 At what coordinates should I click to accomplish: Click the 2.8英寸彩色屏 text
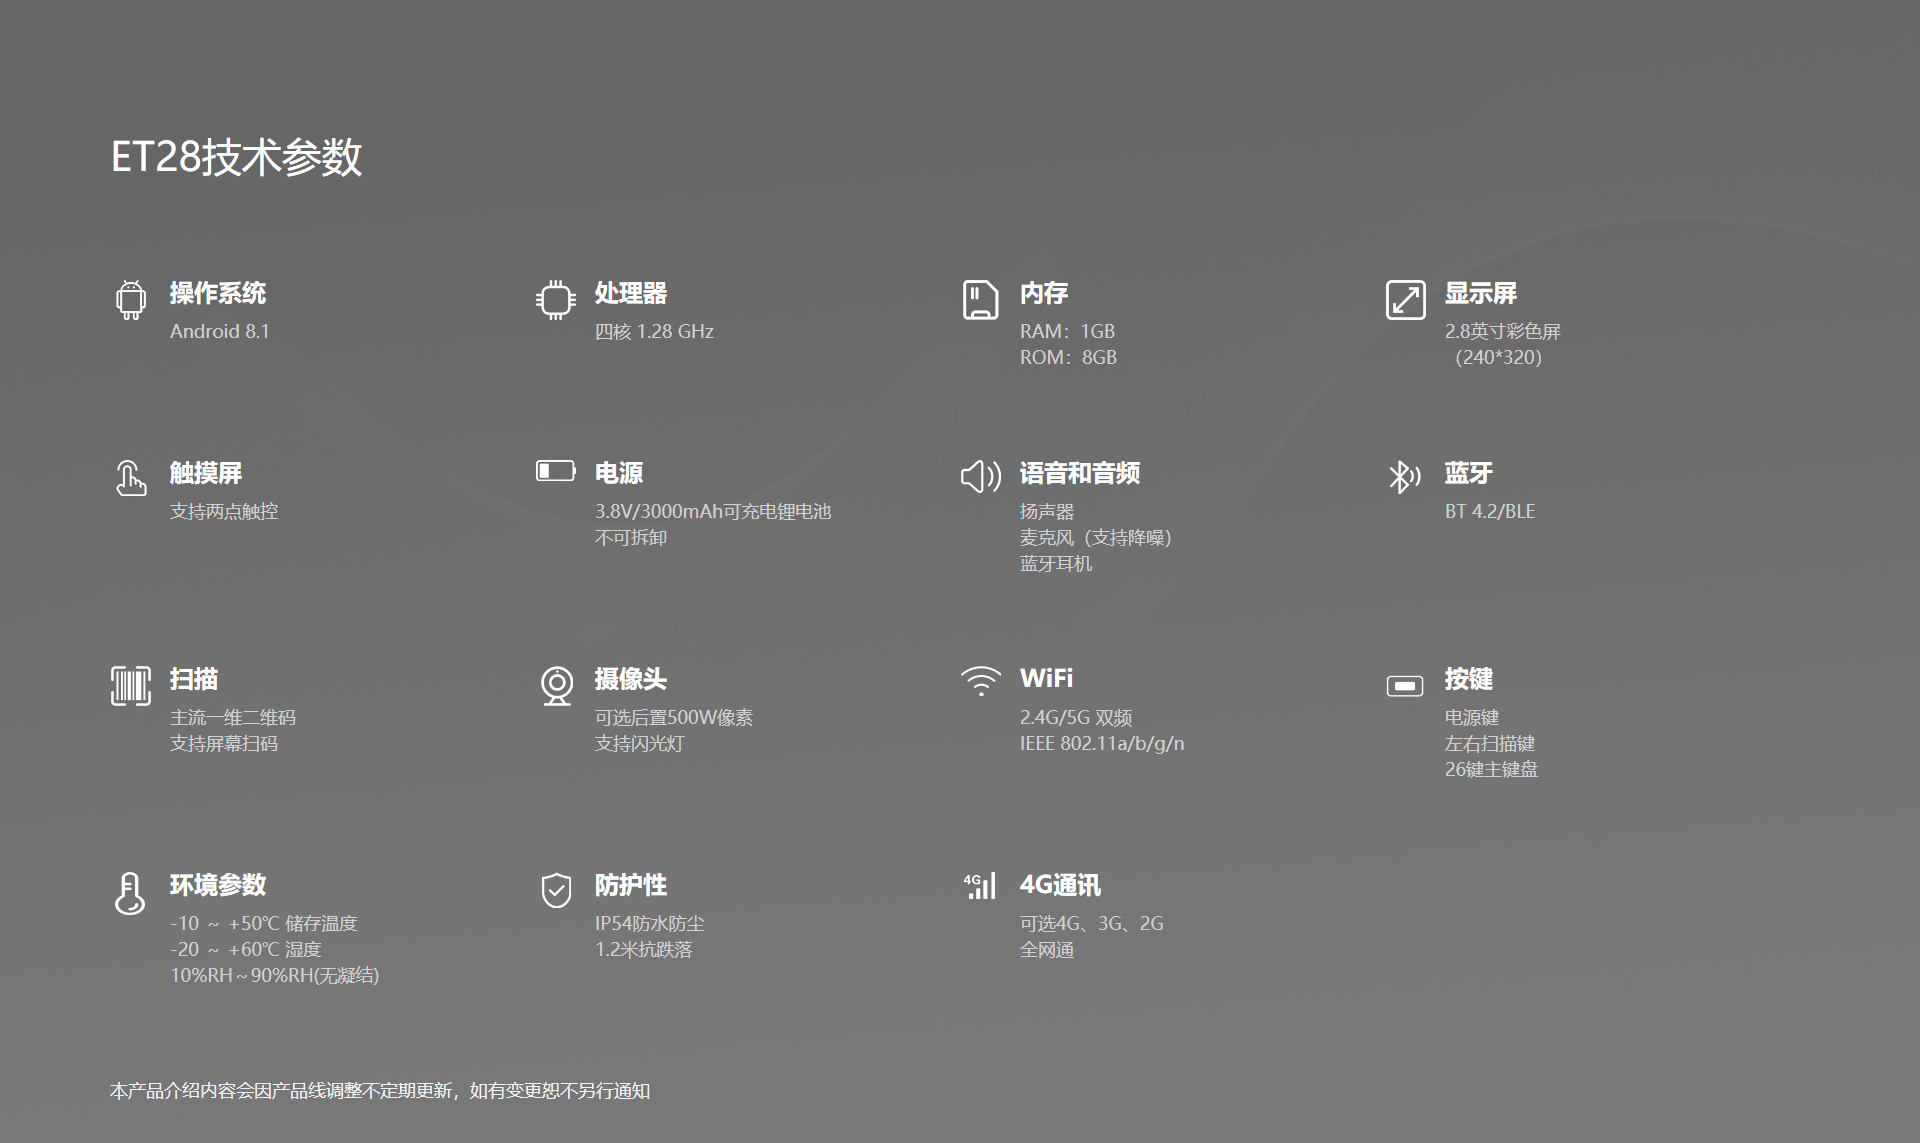click(x=1503, y=331)
